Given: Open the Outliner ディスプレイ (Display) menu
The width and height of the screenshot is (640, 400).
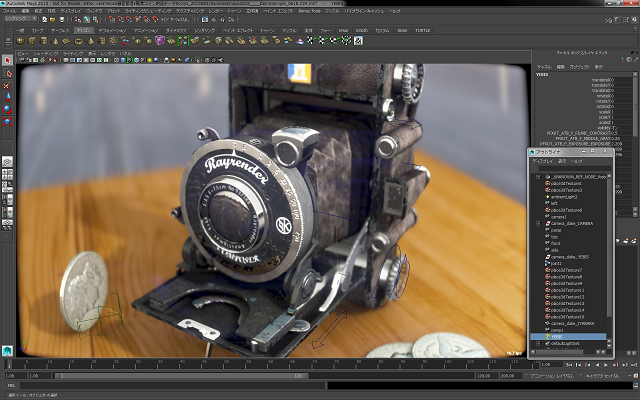Looking at the screenshot, I should [542, 161].
